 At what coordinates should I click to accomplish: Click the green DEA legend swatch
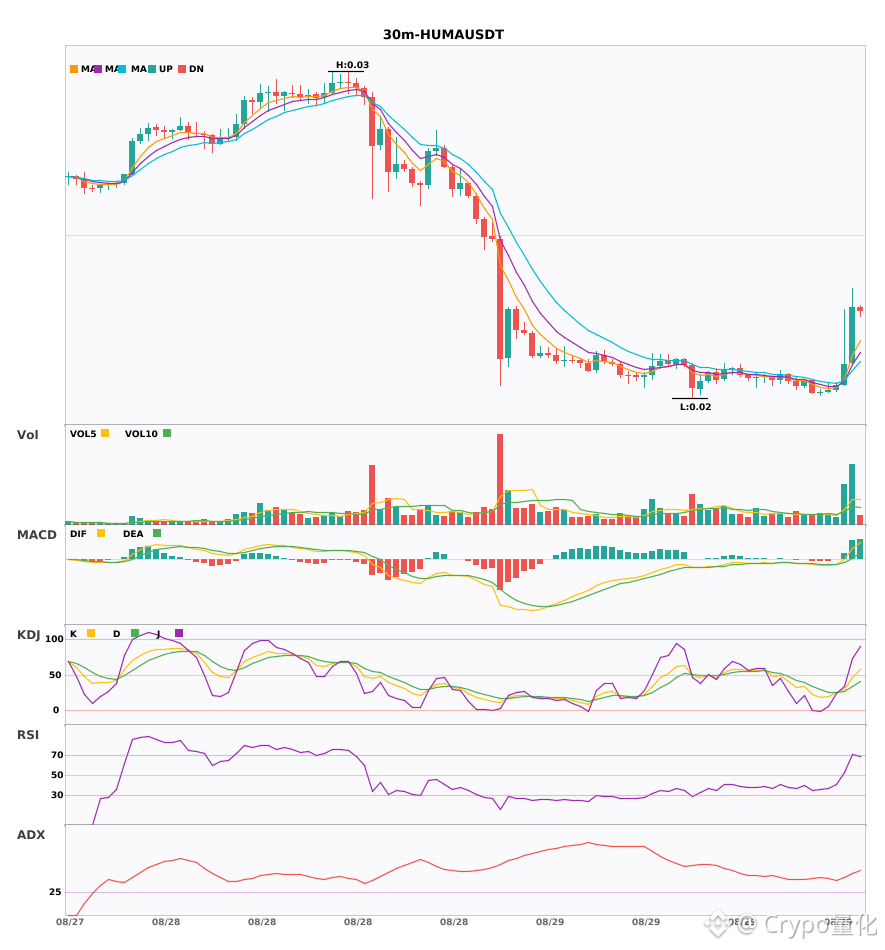157,533
